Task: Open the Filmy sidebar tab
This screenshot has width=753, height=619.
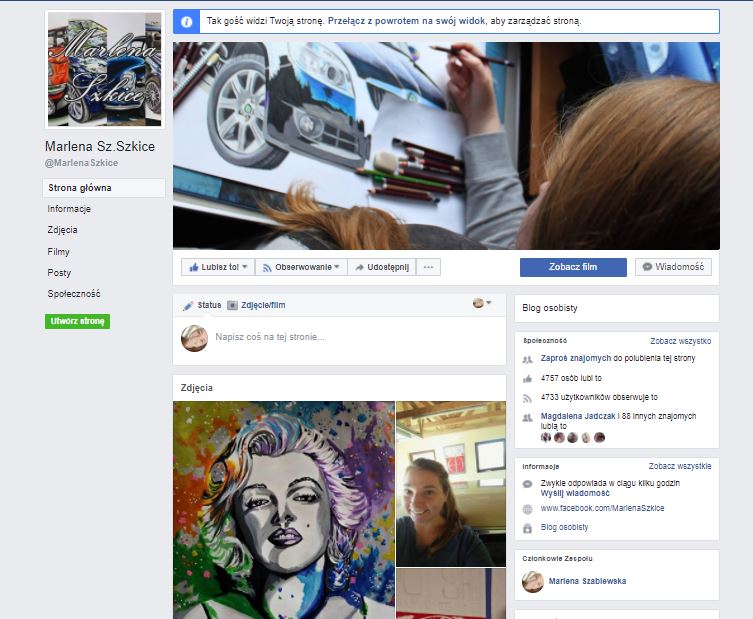Action: [59, 252]
